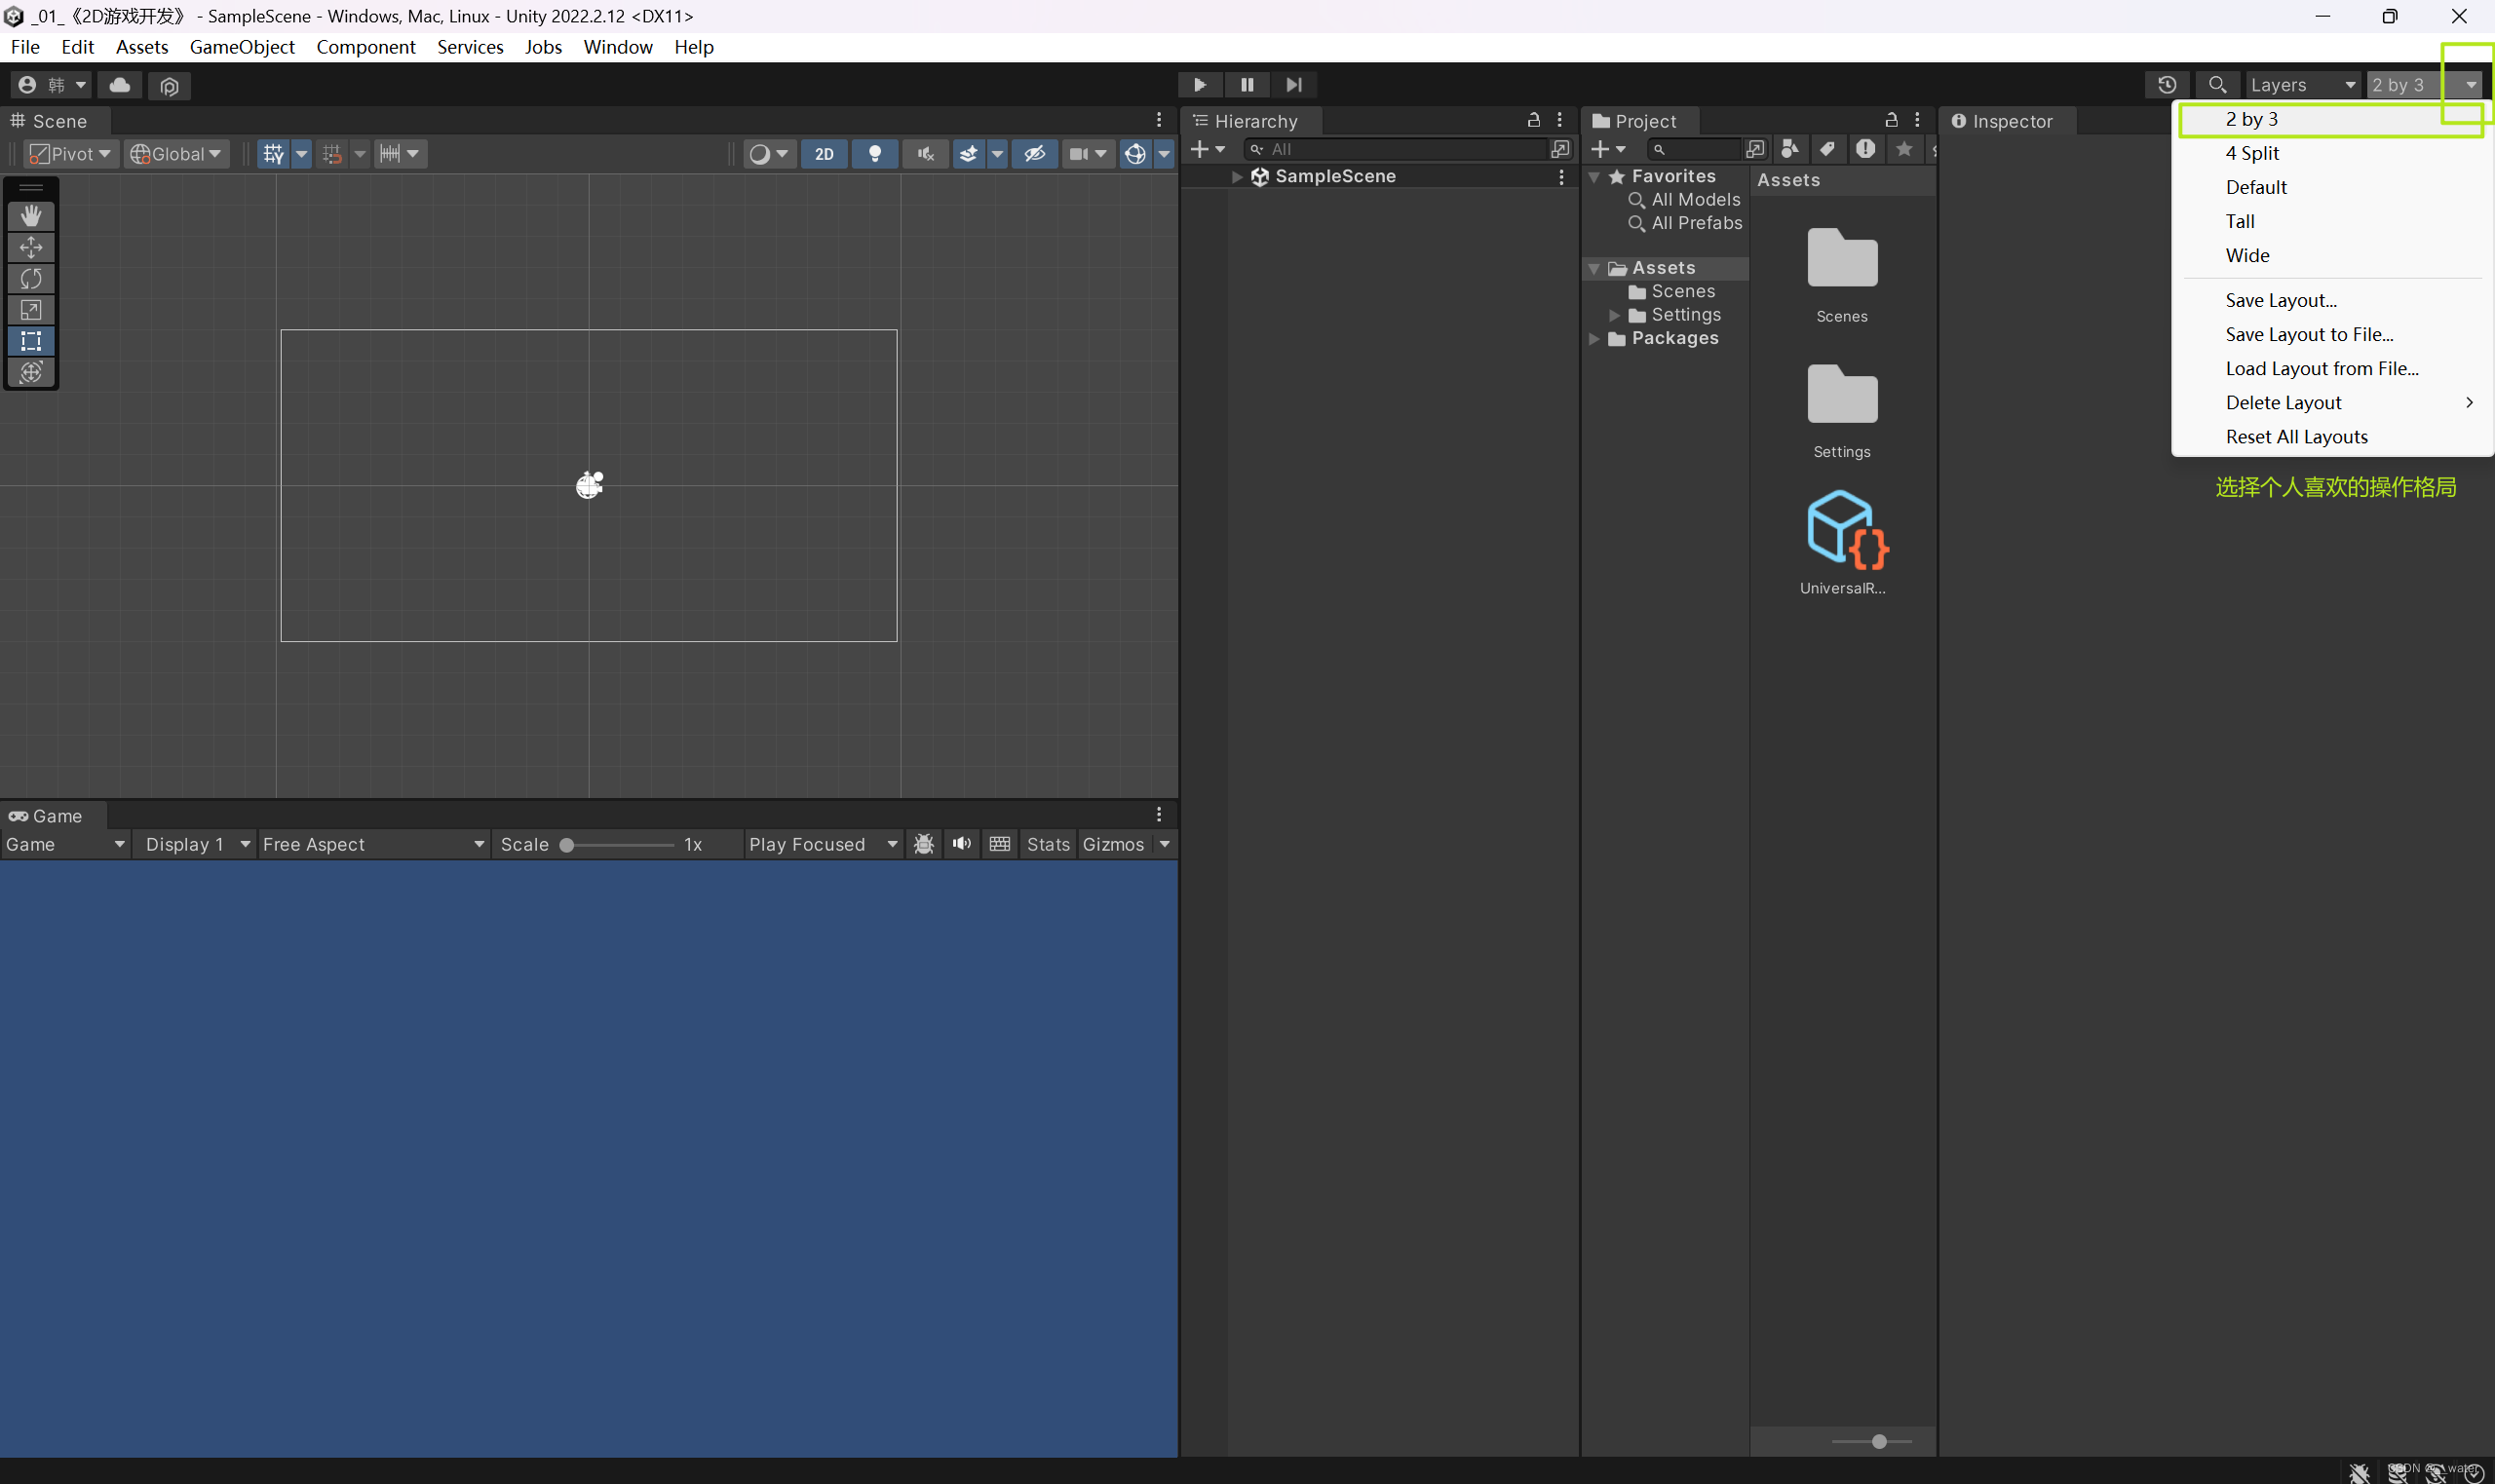Select the Hand tool in Scene toolbar
Image resolution: width=2495 pixels, height=1484 pixels.
click(31, 215)
